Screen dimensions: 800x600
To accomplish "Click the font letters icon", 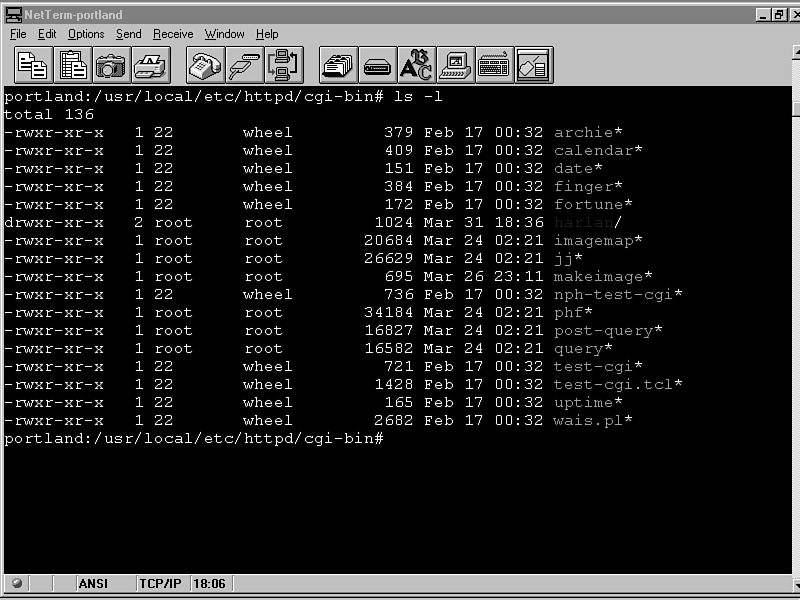I will tap(416, 65).
